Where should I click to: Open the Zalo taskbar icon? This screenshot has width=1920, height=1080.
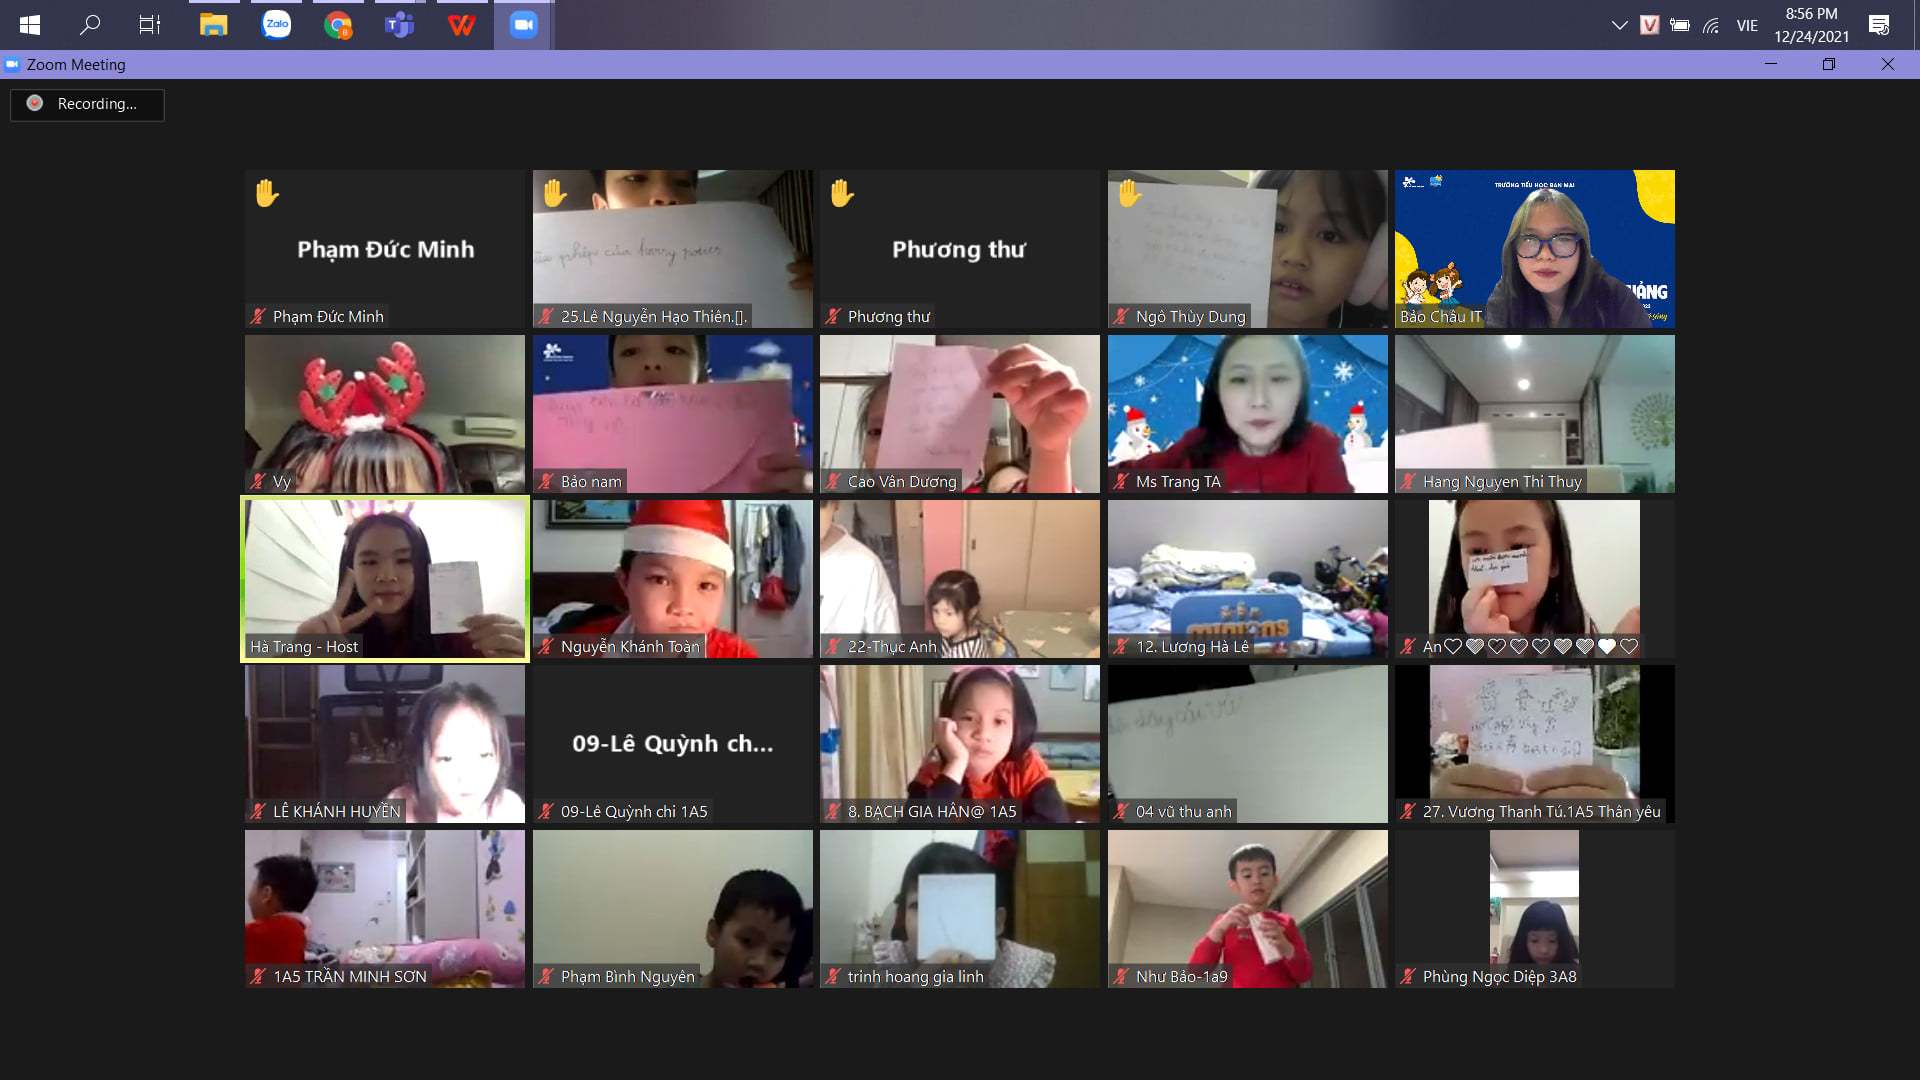pyautogui.click(x=276, y=25)
